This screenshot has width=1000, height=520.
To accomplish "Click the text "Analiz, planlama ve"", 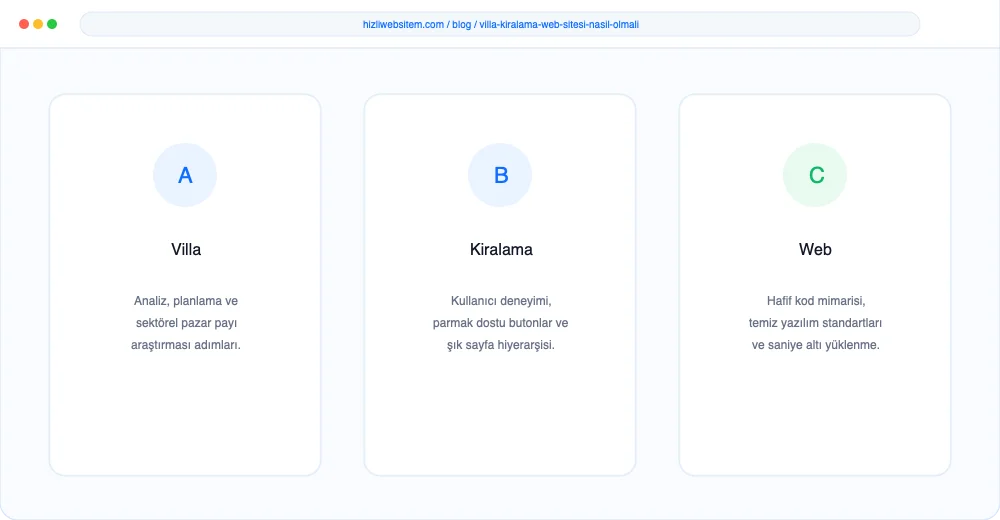I will pyautogui.click(x=186, y=301).
